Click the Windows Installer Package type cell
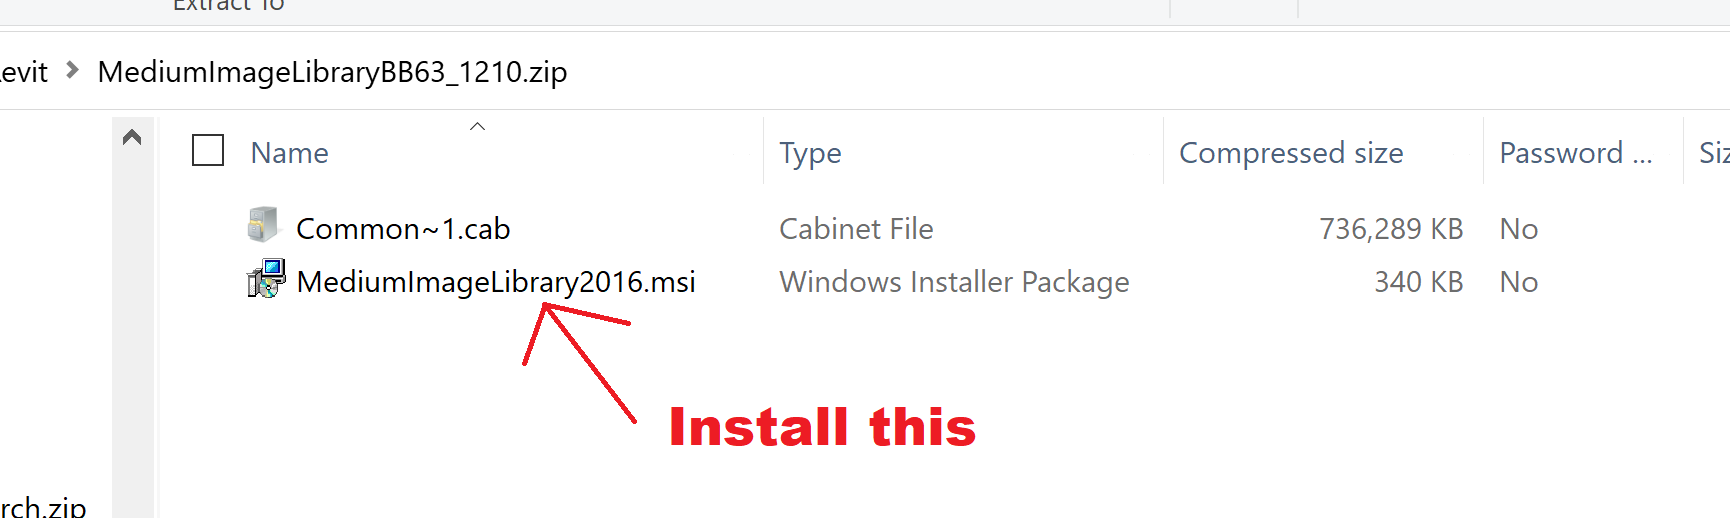1730x518 pixels. click(954, 282)
